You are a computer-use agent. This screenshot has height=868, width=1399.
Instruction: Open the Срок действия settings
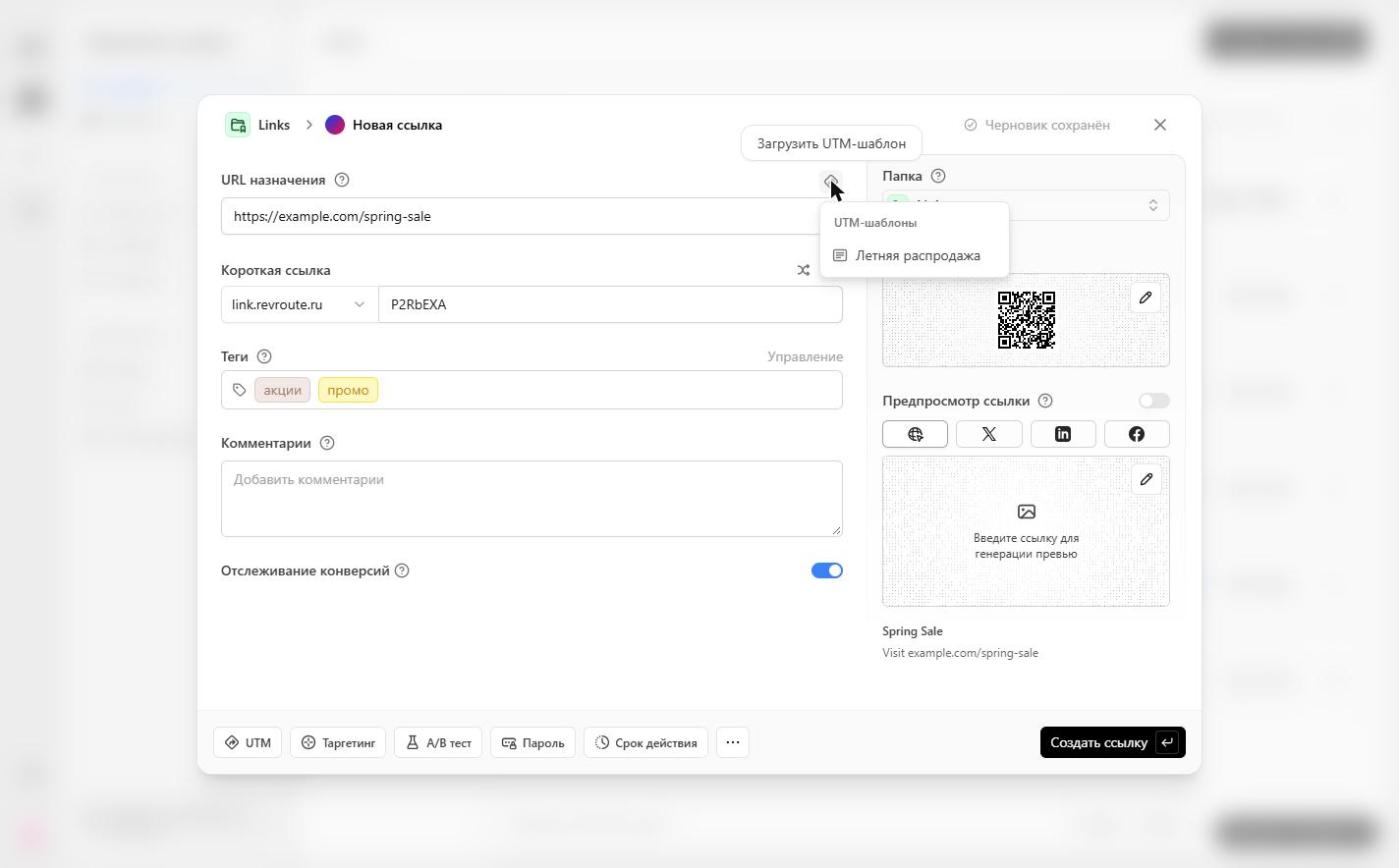click(646, 743)
